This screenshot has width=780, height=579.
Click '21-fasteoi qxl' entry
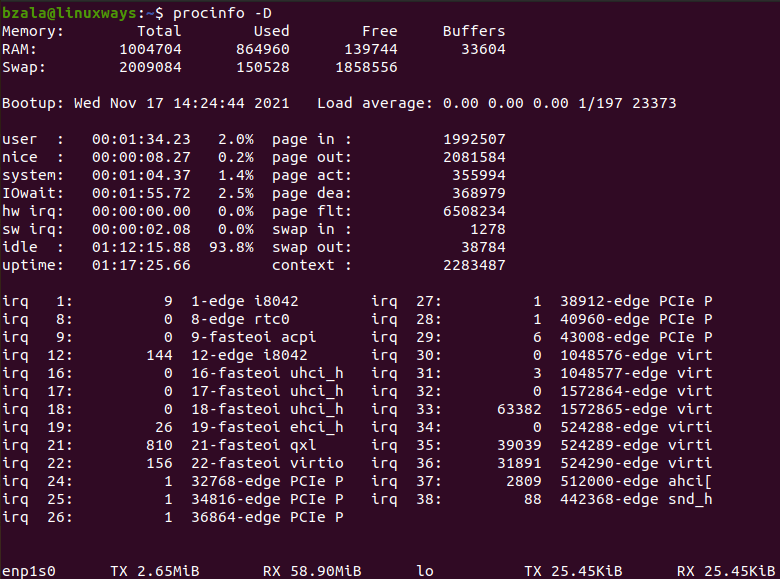pyautogui.click(x=254, y=445)
